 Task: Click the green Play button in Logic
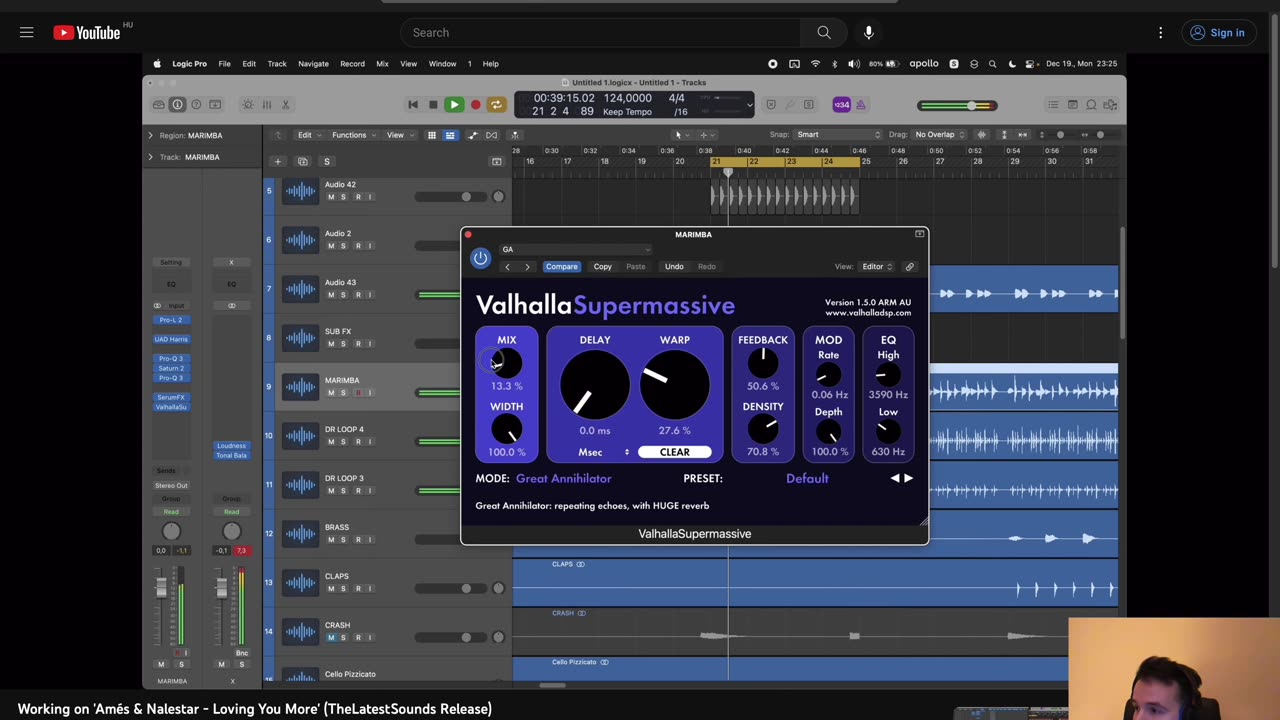(454, 104)
